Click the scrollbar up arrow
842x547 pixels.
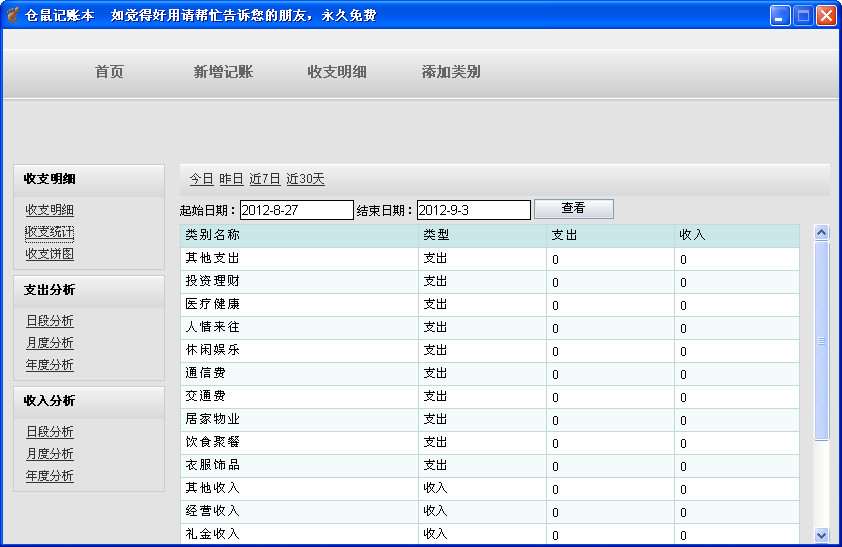click(x=821, y=232)
